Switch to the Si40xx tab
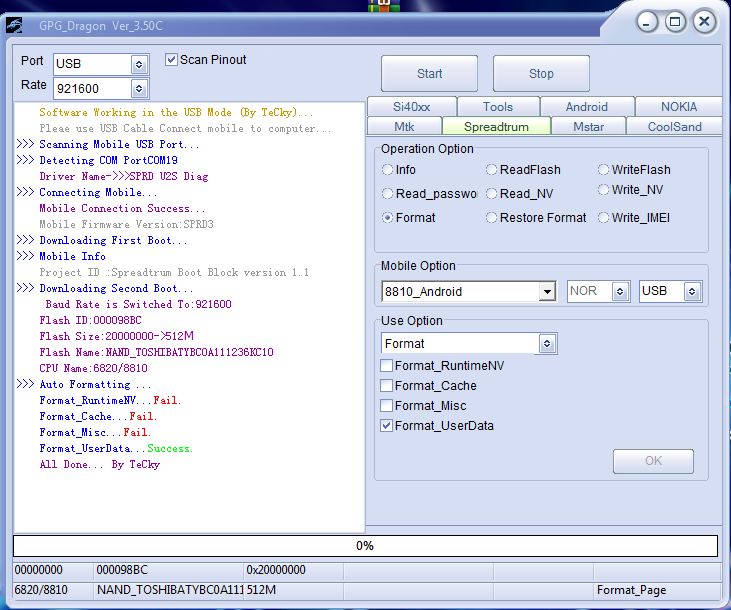Viewport: 731px width, 610px height. click(412, 107)
